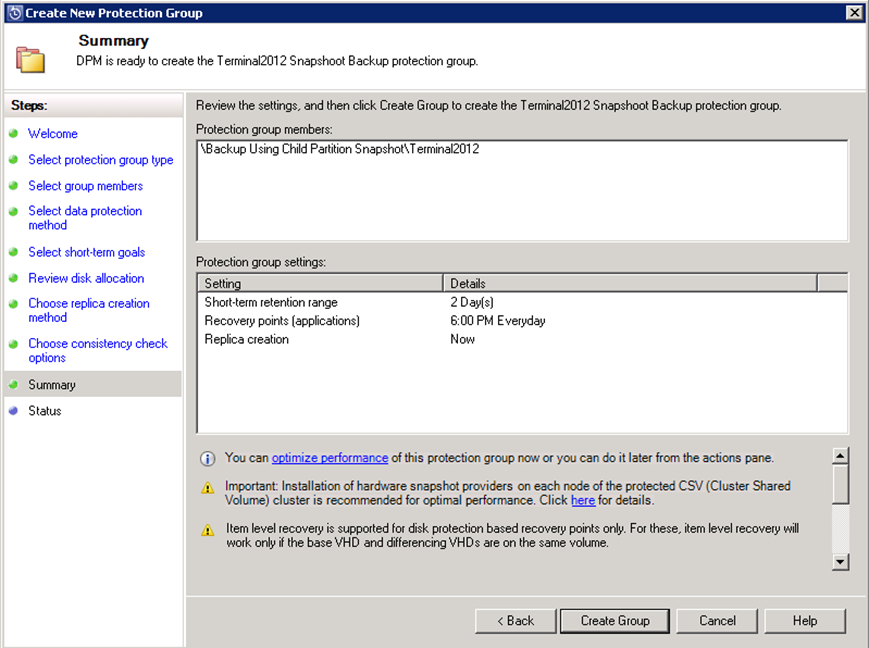This screenshot has width=869, height=648.
Task: Click the Setting column header
Action: [x=320, y=283]
